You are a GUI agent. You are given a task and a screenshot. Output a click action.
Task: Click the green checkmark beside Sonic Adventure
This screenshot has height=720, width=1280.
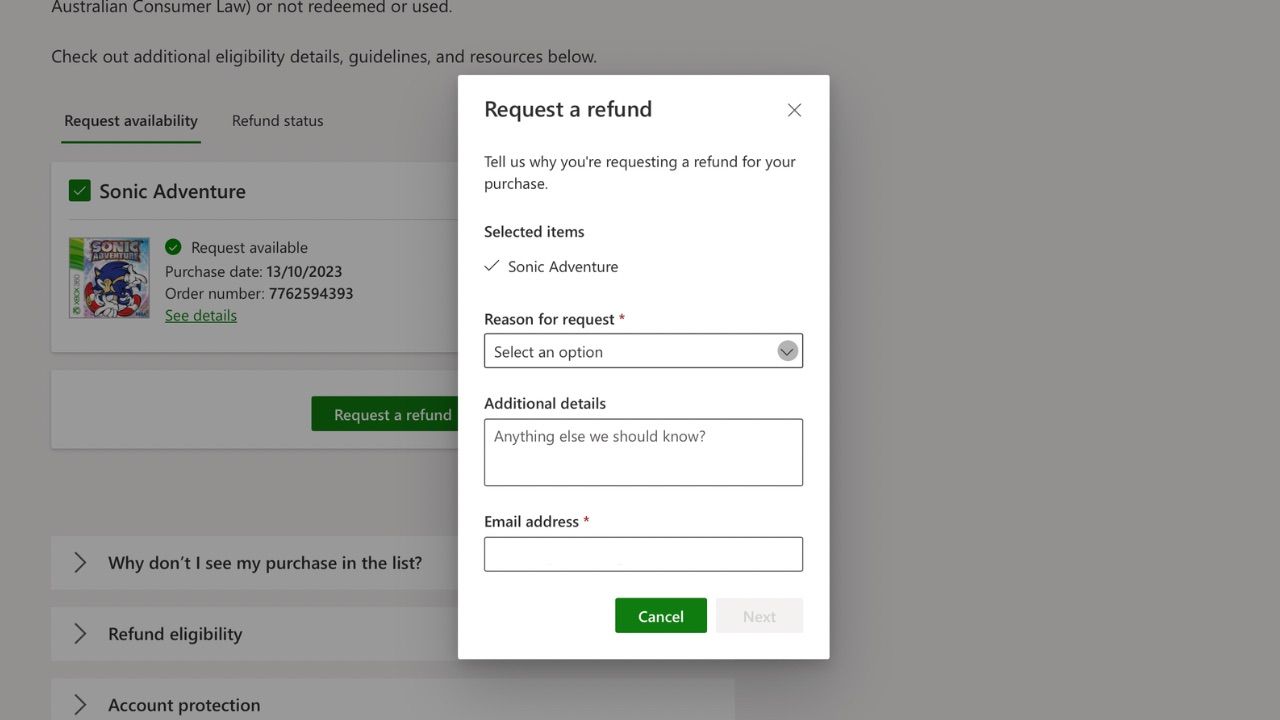coord(79,190)
